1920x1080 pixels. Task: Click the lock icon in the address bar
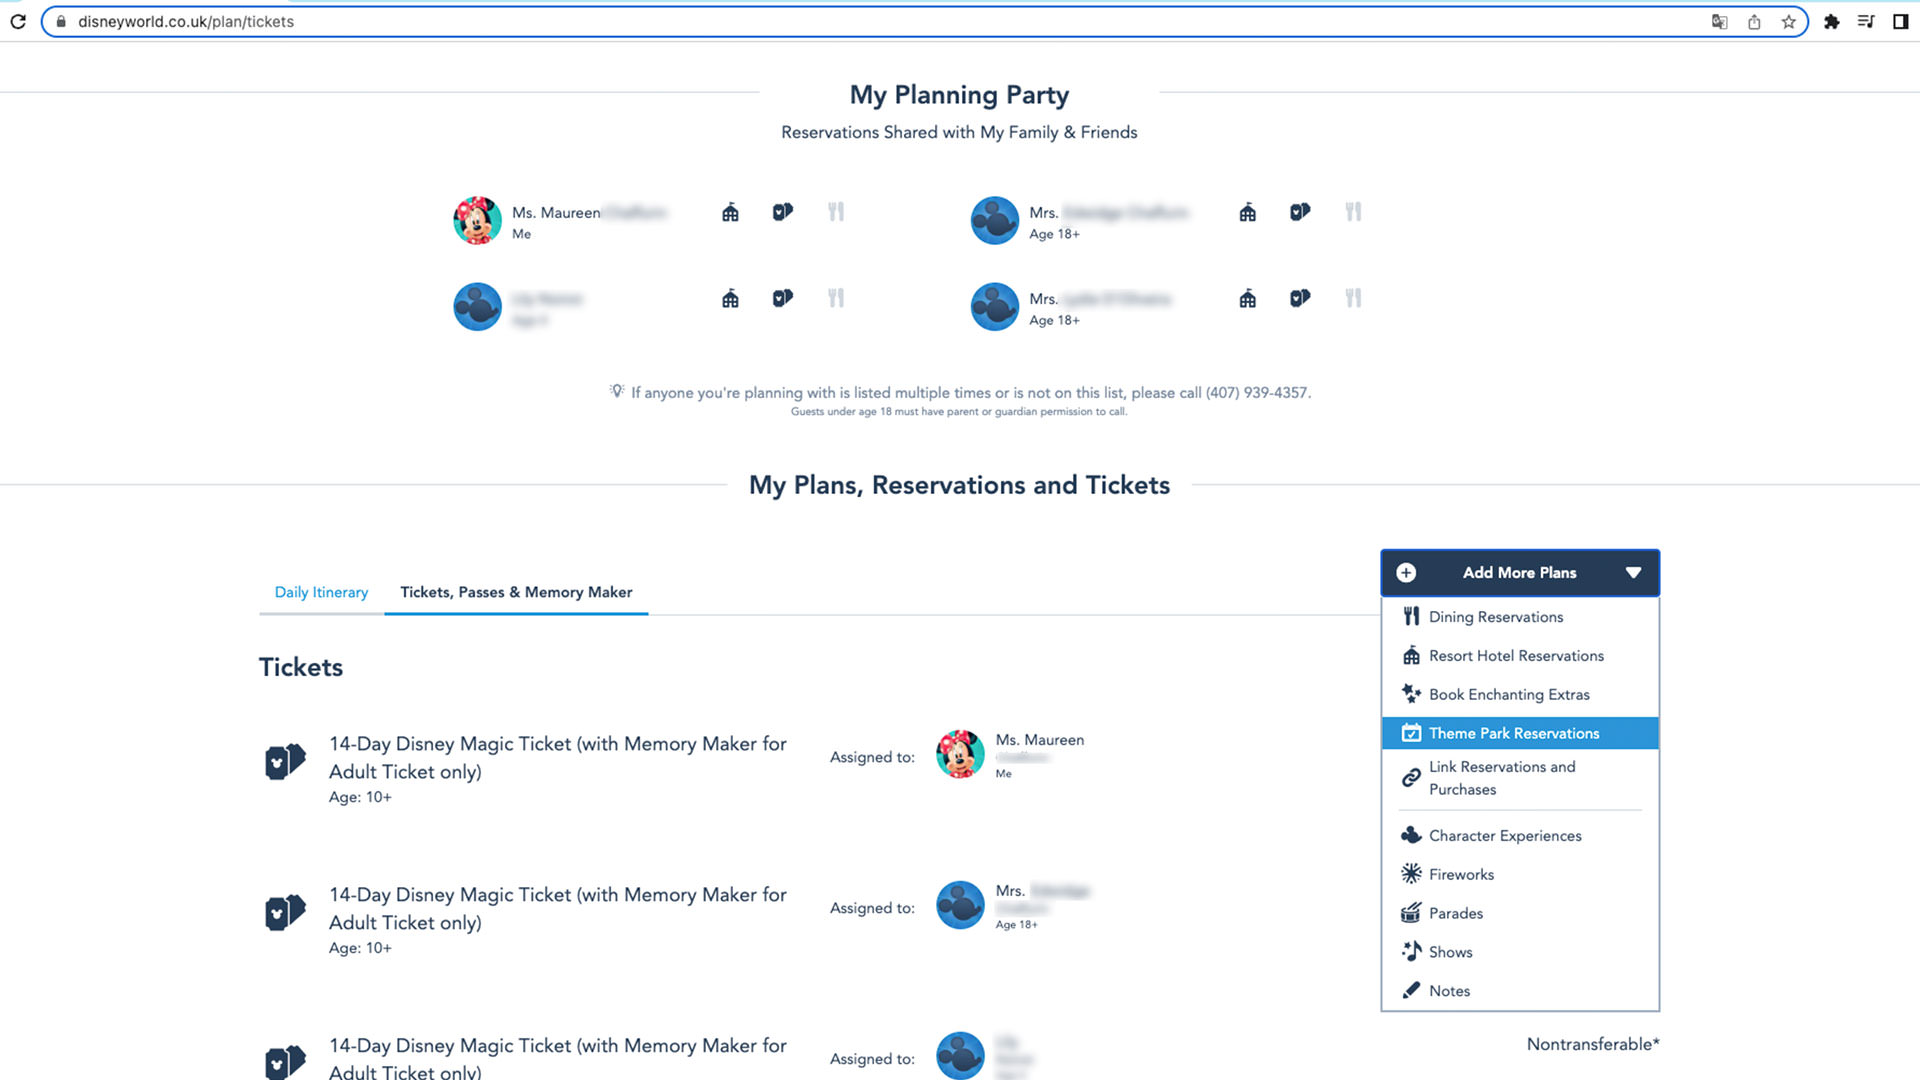tap(61, 22)
